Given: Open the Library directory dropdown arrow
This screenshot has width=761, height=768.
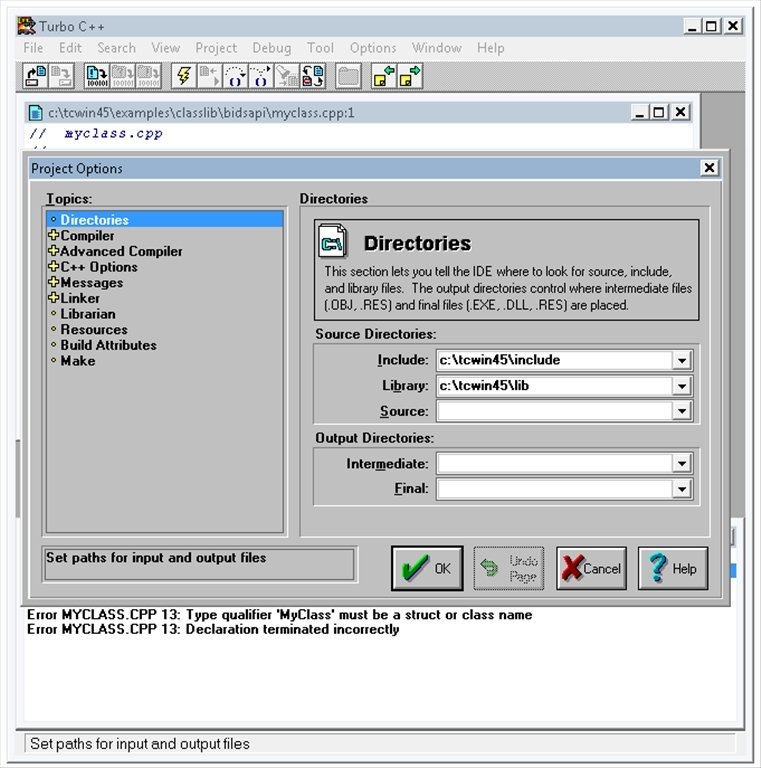Looking at the screenshot, I should (682, 386).
